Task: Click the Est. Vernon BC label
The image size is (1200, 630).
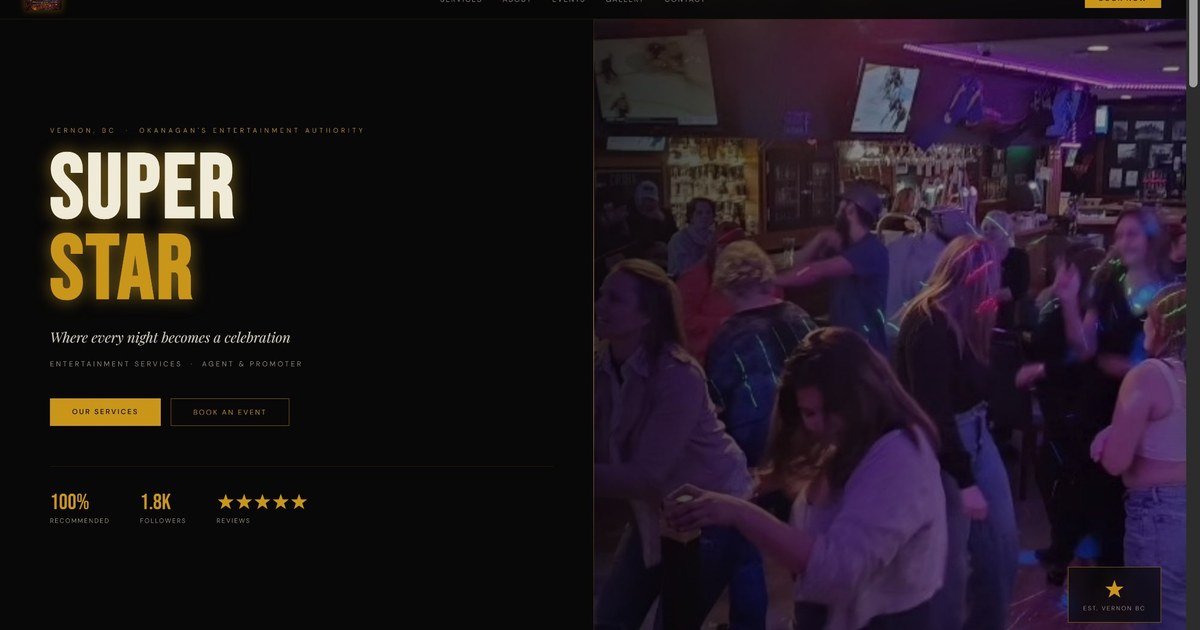Action: point(1114,609)
